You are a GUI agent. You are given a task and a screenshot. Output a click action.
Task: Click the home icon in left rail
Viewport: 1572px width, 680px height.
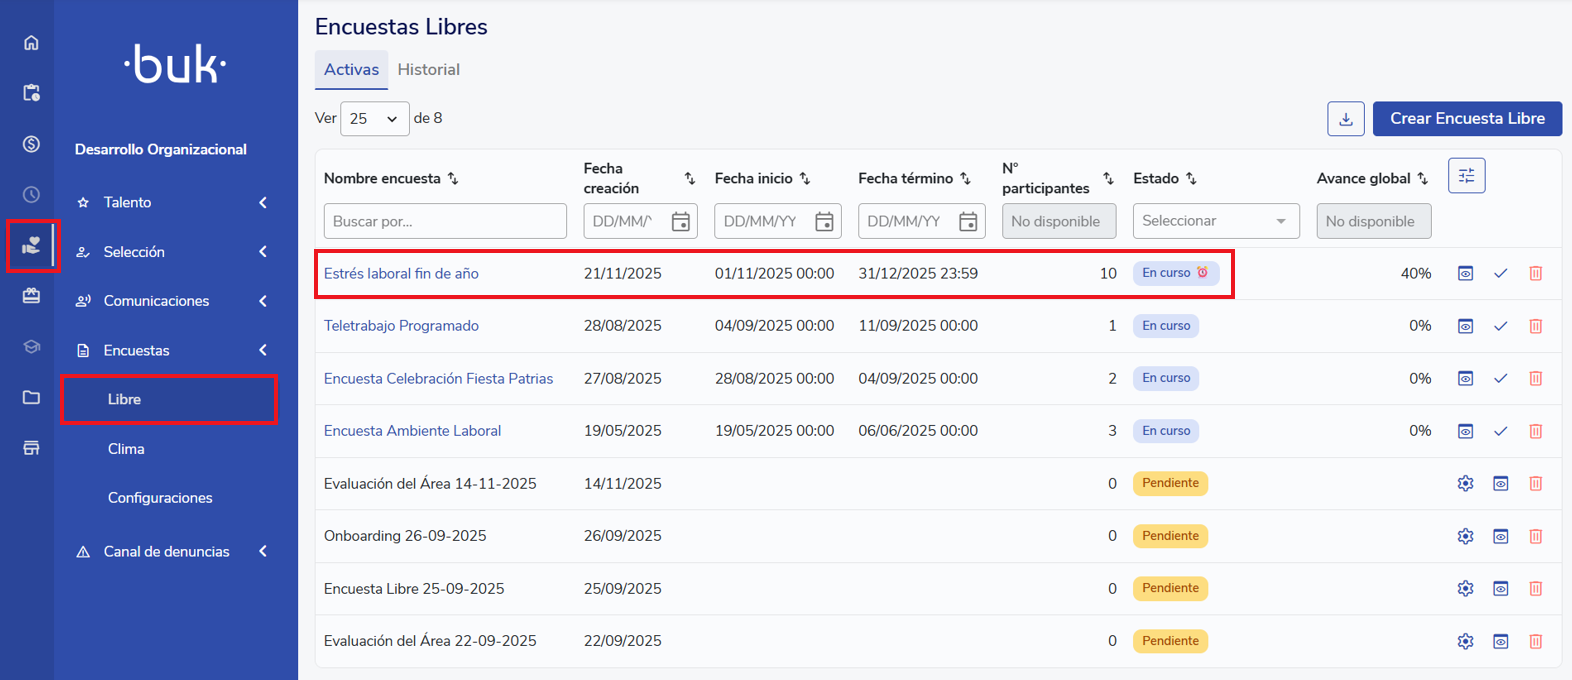pyautogui.click(x=31, y=43)
